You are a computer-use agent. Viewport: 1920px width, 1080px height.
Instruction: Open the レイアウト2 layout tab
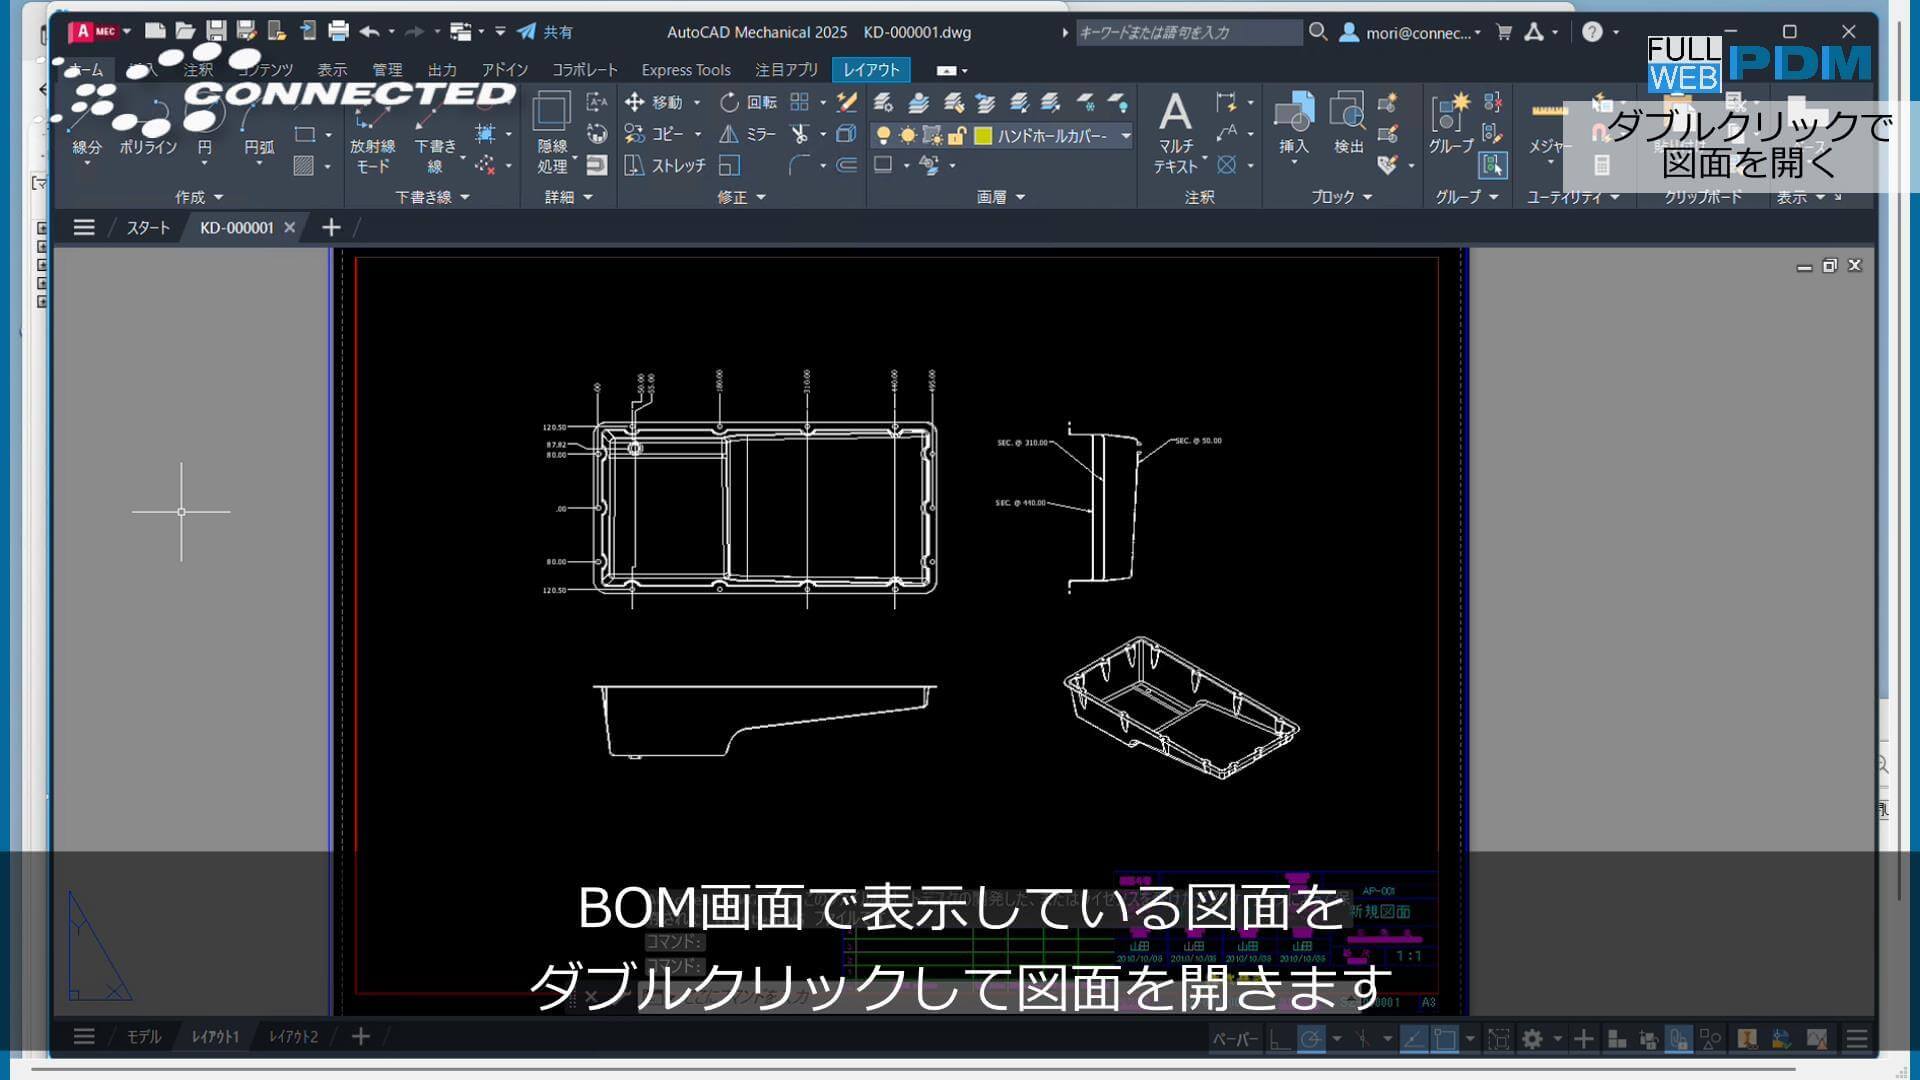293,1036
